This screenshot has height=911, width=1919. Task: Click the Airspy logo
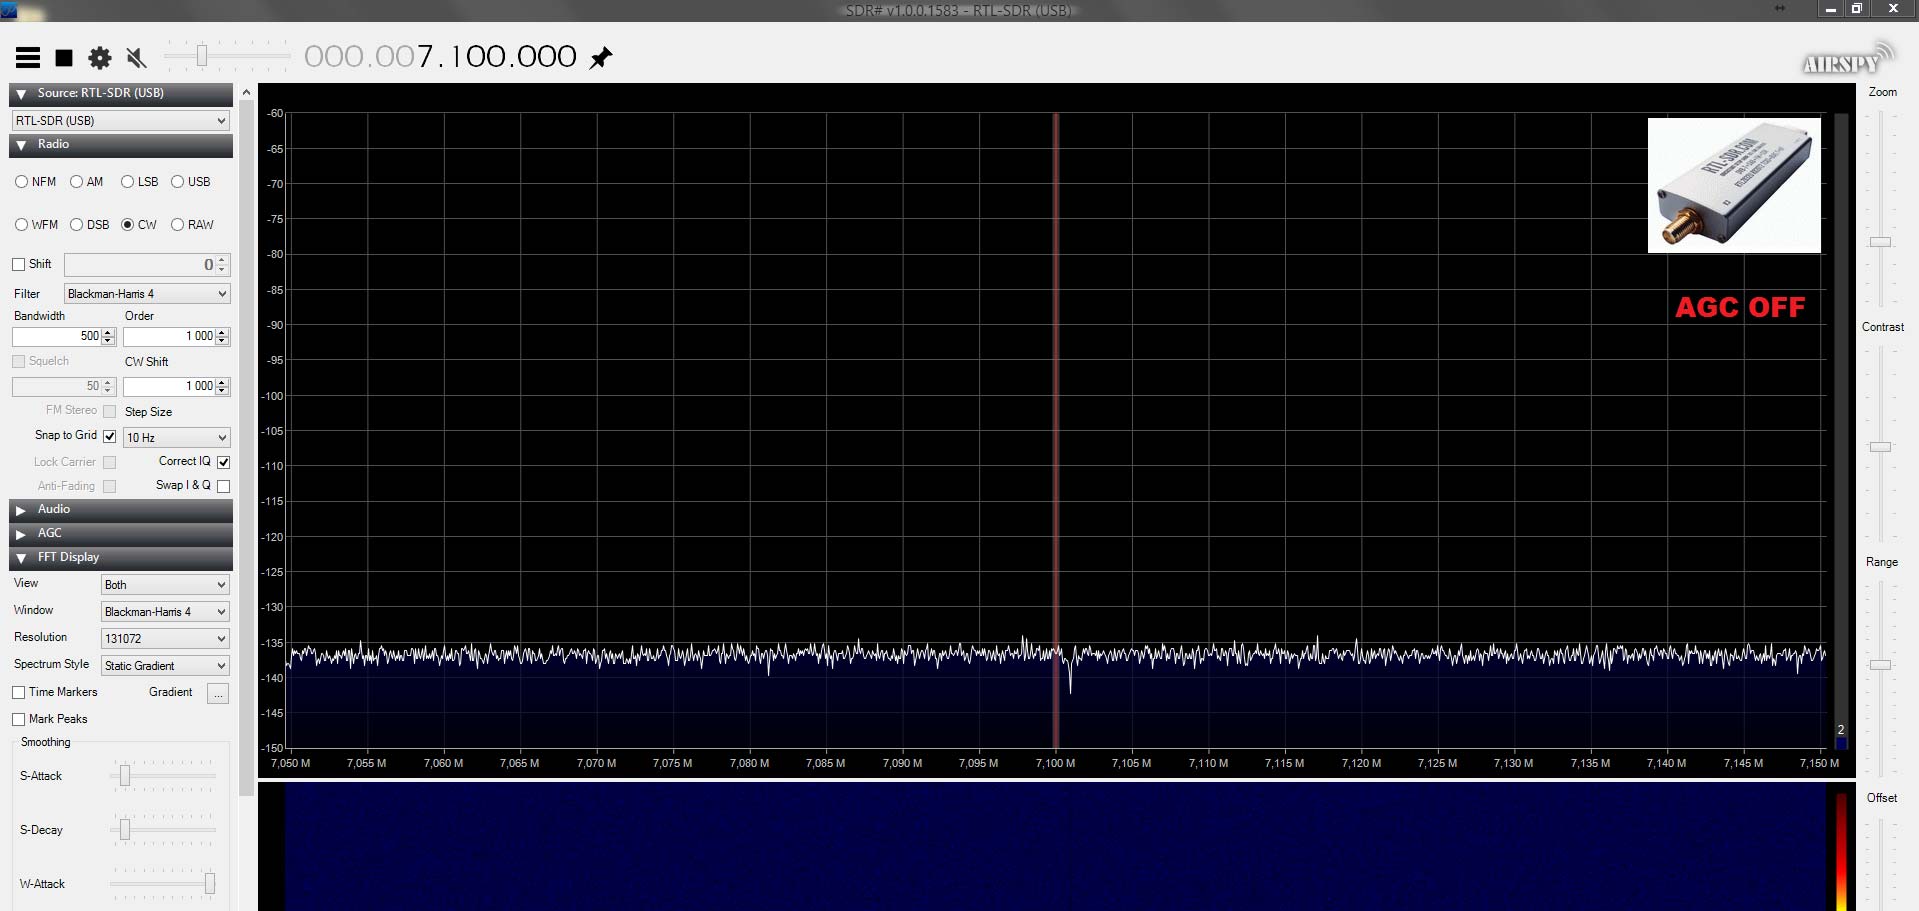[1846, 60]
